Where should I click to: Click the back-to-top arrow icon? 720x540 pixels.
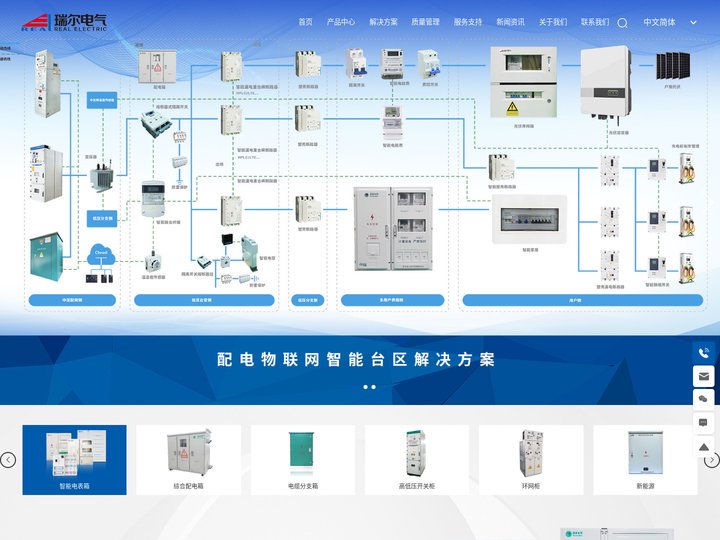click(x=703, y=446)
